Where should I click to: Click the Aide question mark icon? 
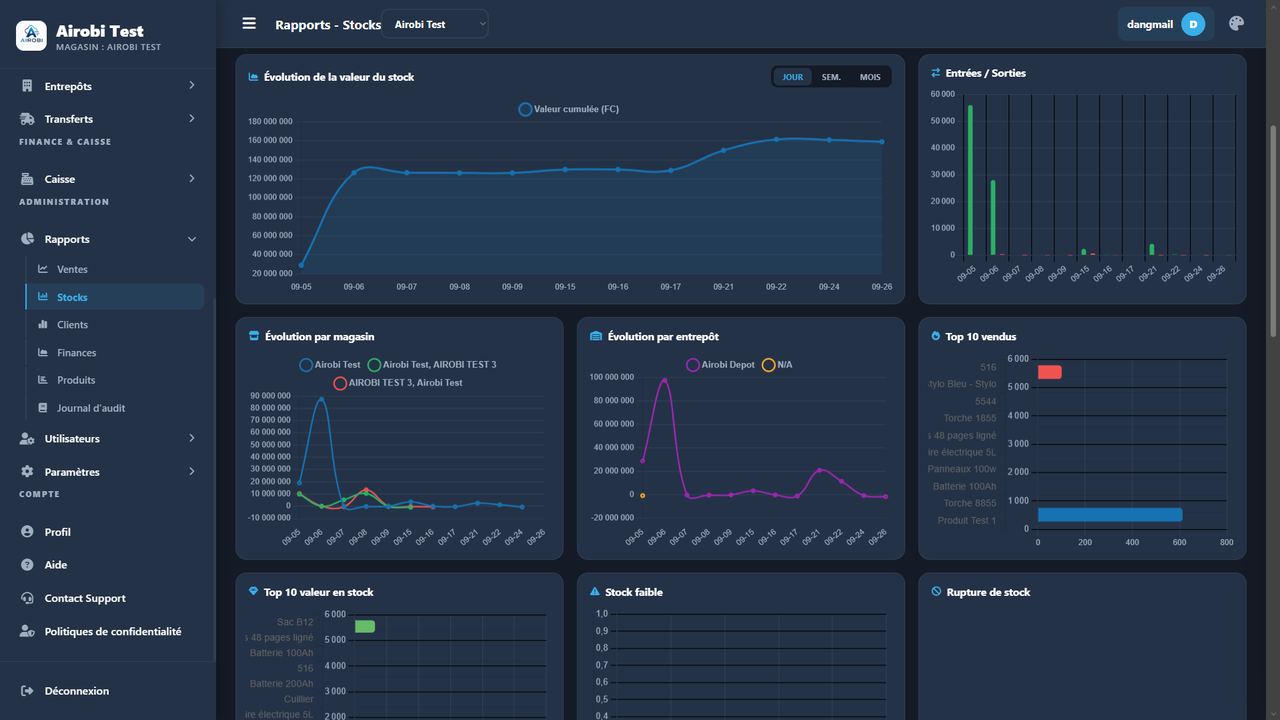(x=27, y=565)
